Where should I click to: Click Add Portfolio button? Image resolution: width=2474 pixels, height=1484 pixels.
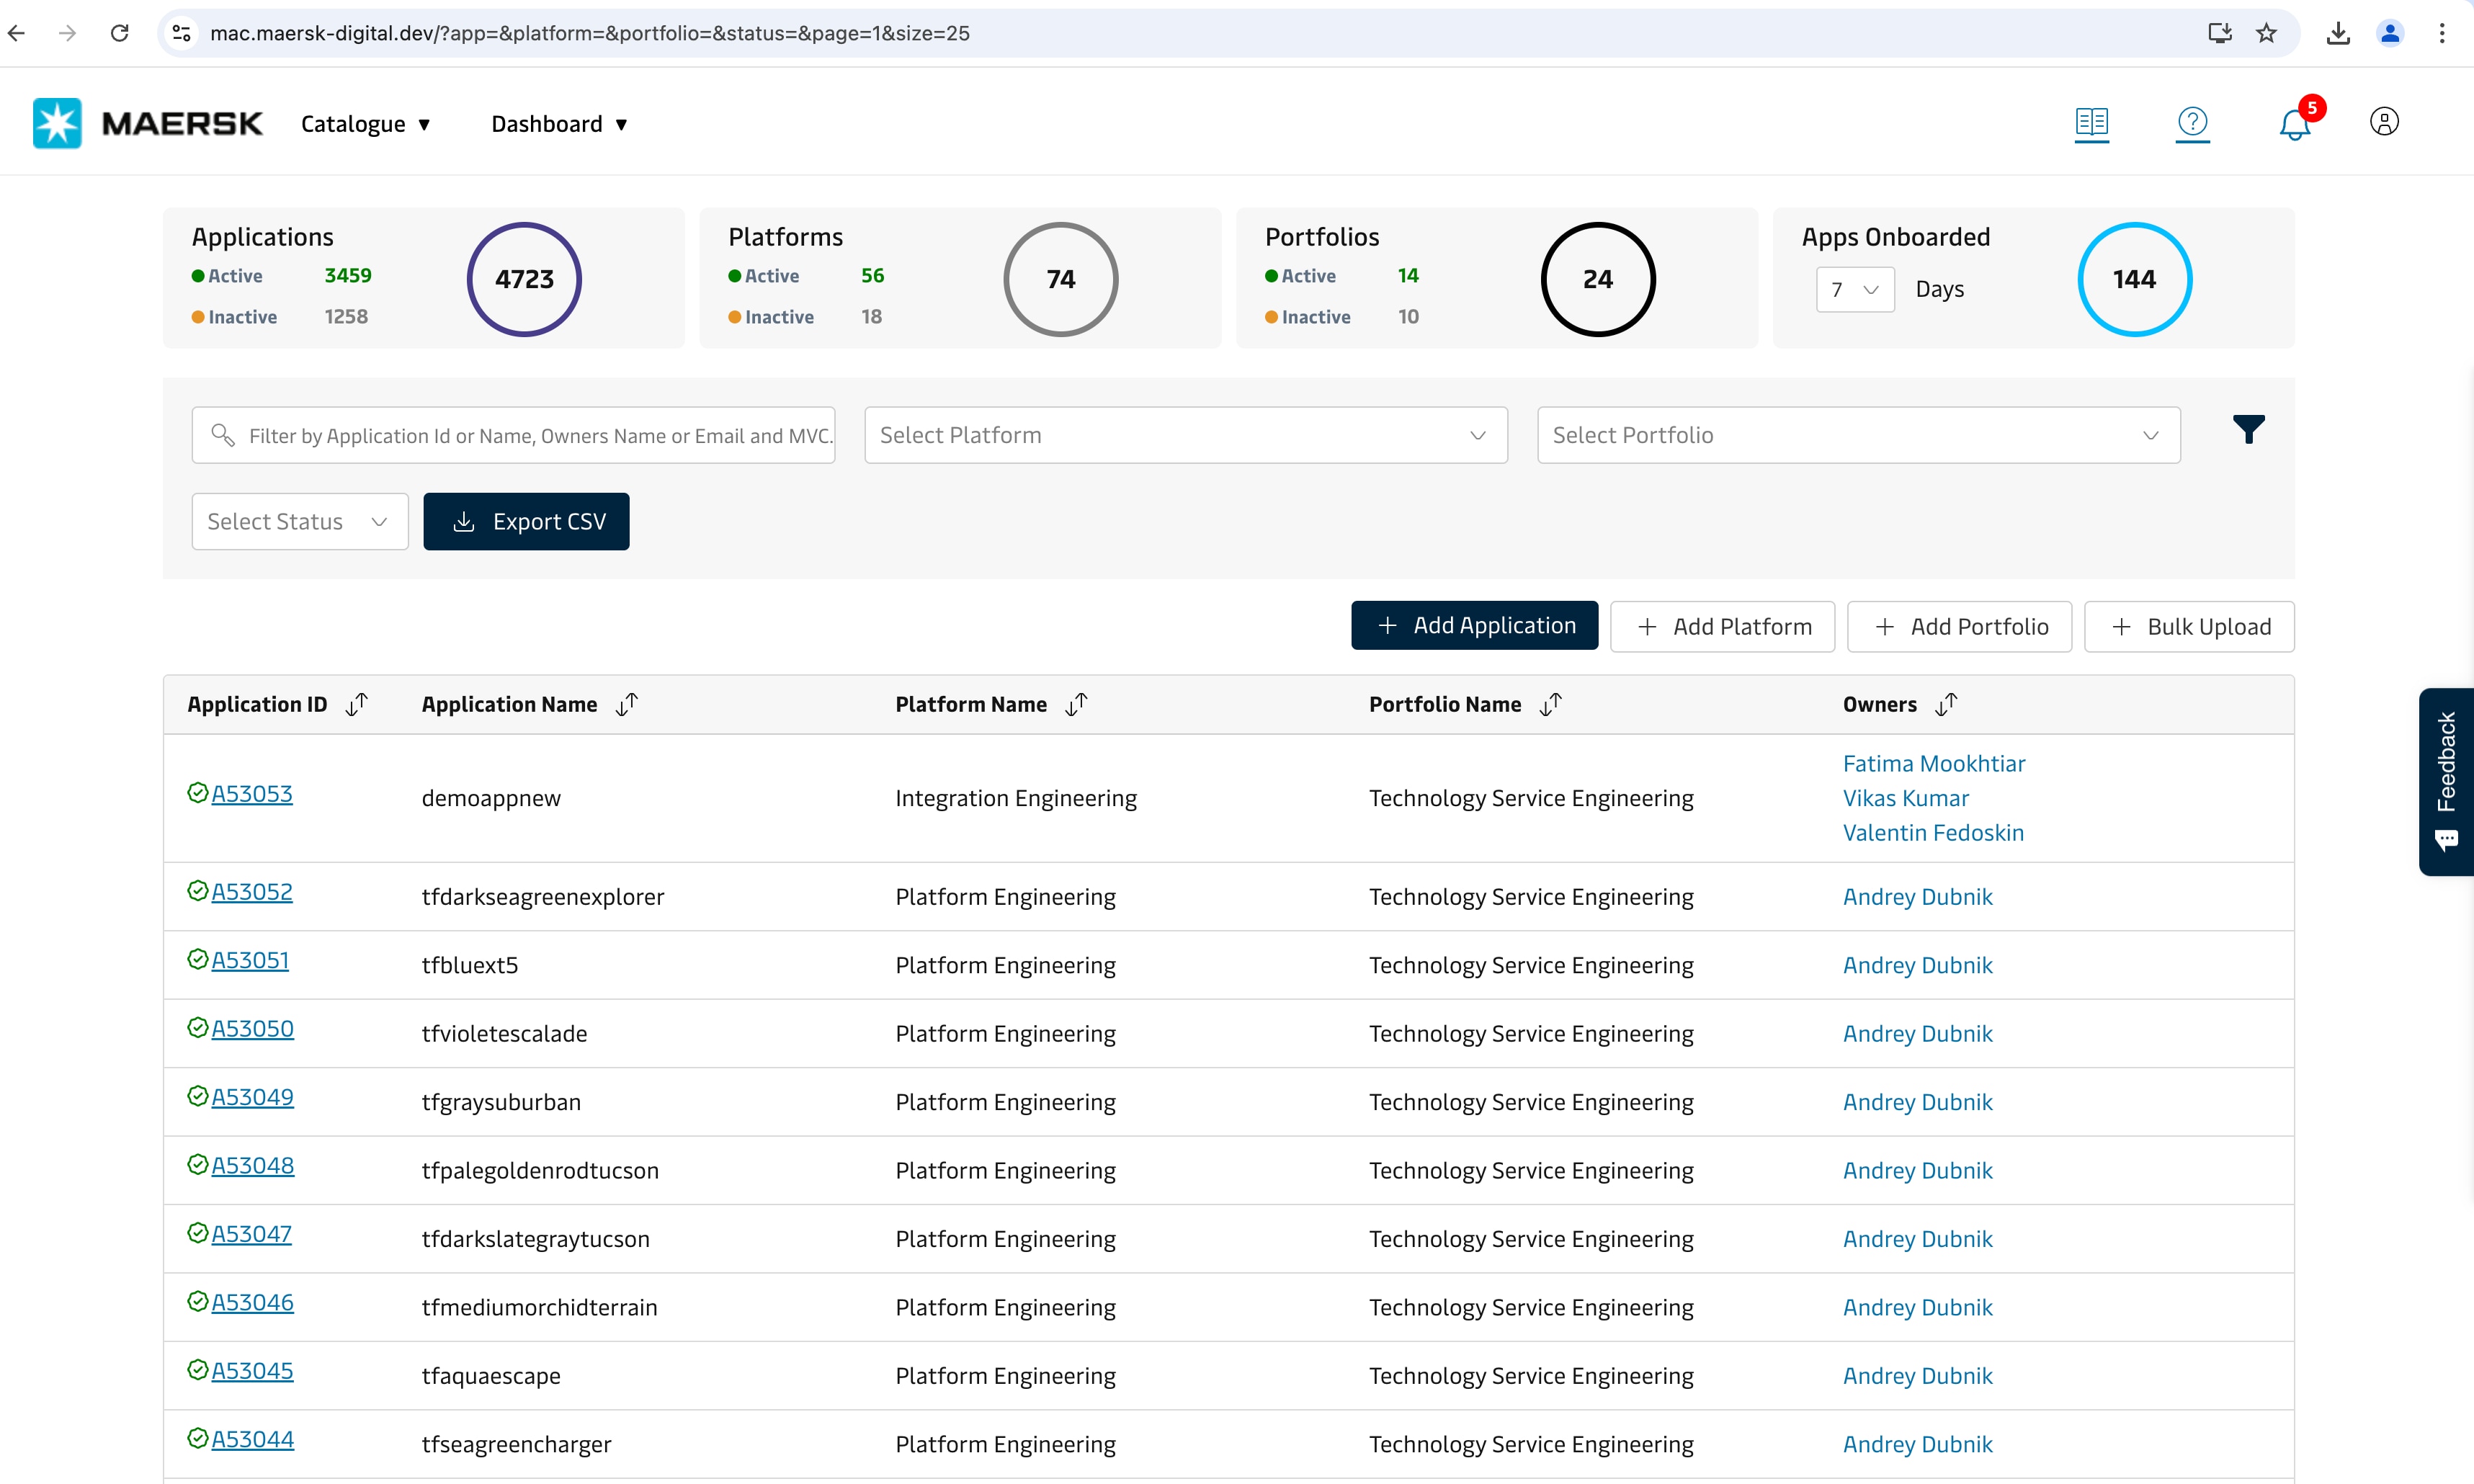tap(1959, 626)
